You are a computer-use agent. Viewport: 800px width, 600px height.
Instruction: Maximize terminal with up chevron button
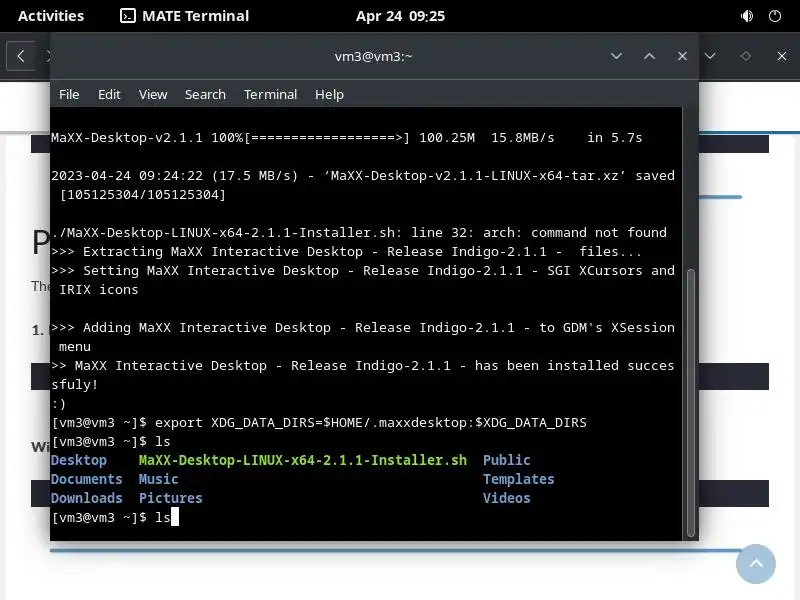click(649, 56)
